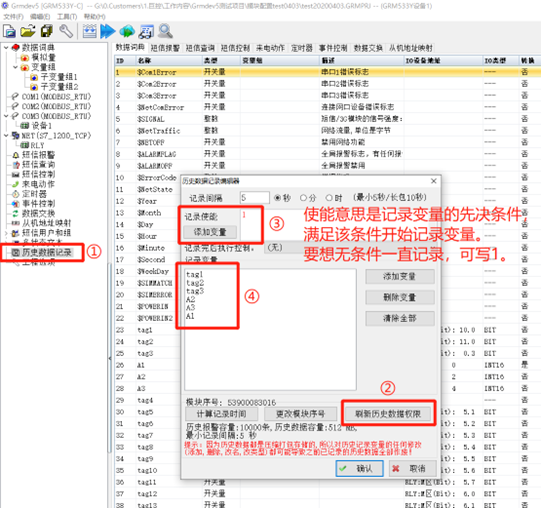
Task: Switch to the 定时器 tab
Action: coord(302,48)
